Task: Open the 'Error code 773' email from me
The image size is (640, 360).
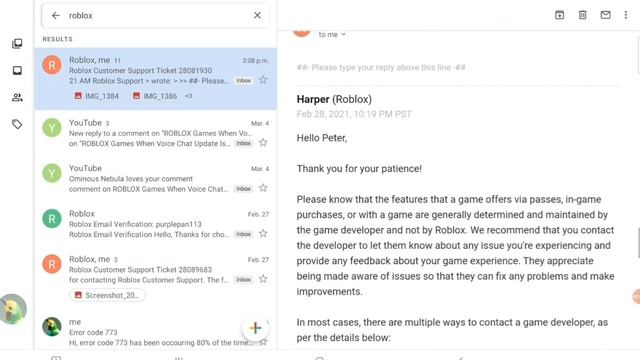Action: point(156,332)
